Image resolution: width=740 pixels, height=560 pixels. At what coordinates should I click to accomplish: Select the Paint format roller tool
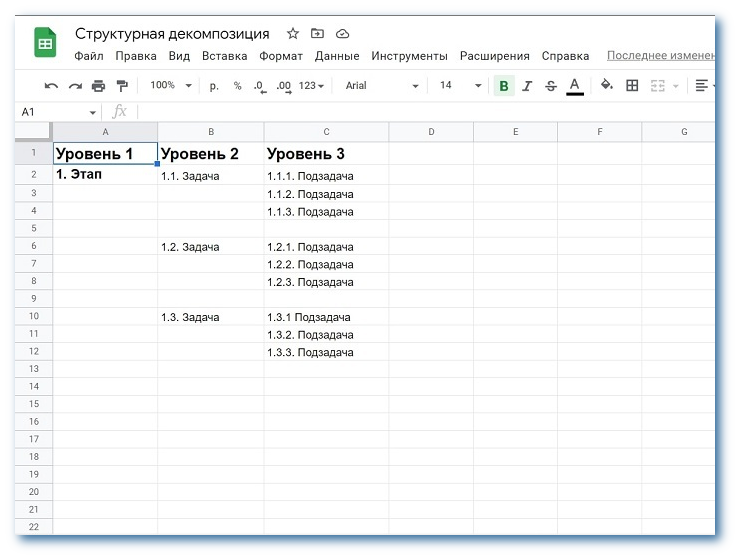122,86
